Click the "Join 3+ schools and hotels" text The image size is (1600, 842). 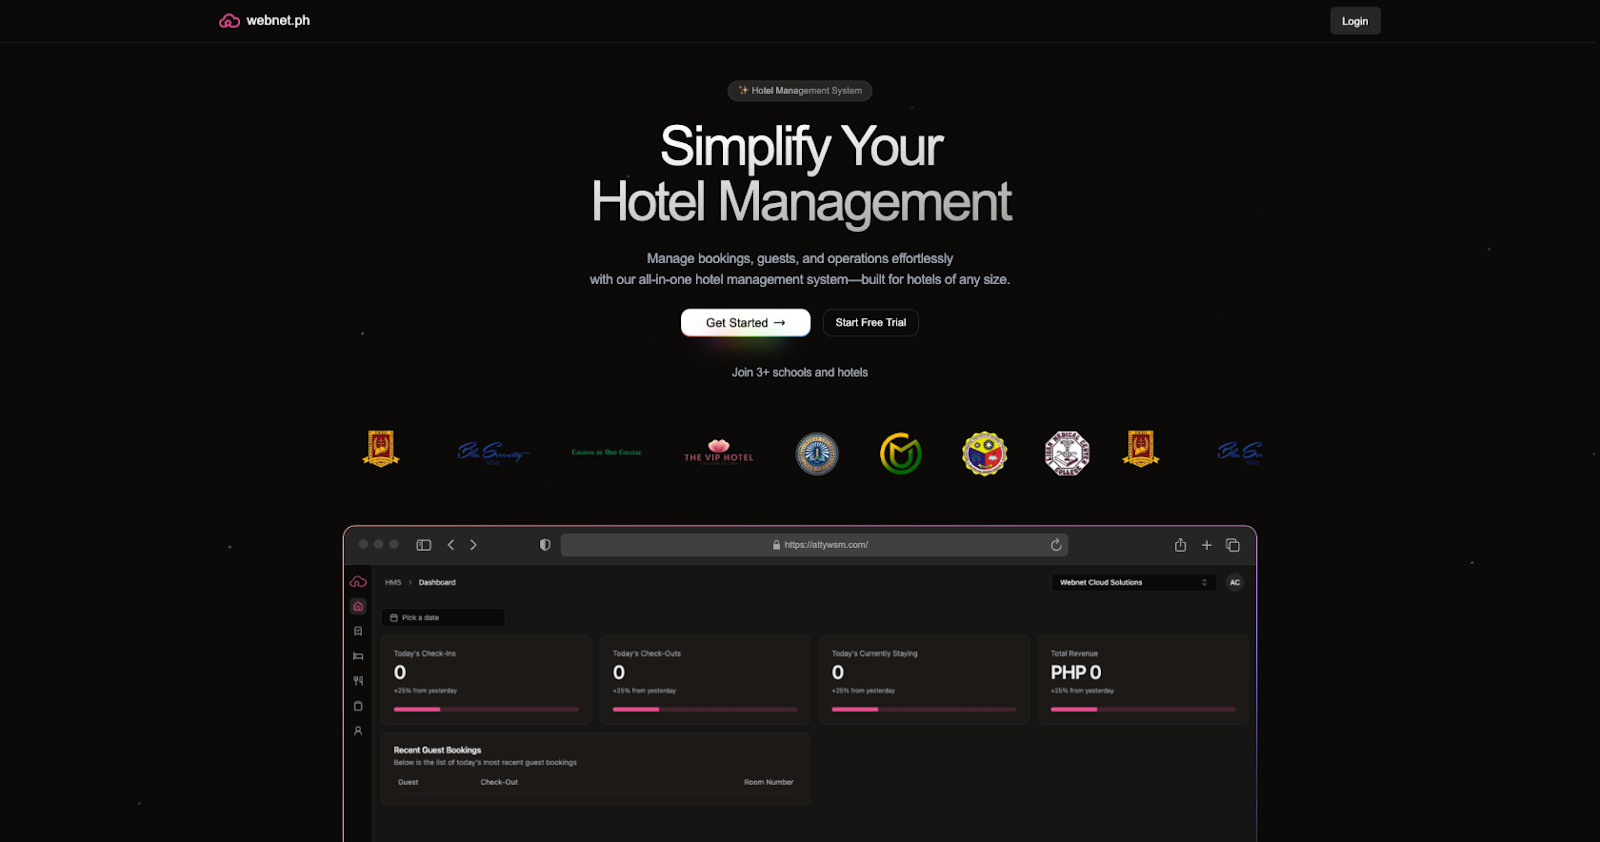[x=800, y=372]
